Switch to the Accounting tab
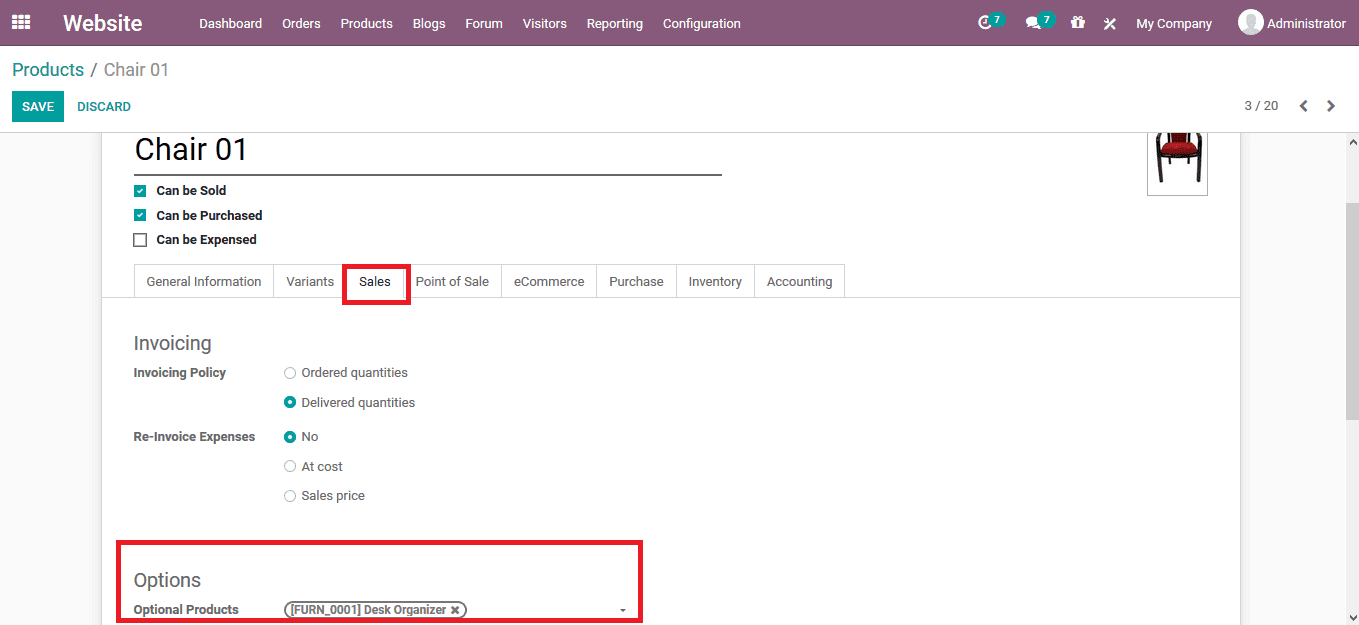This screenshot has width=1359, height=625. click(799, 281)
